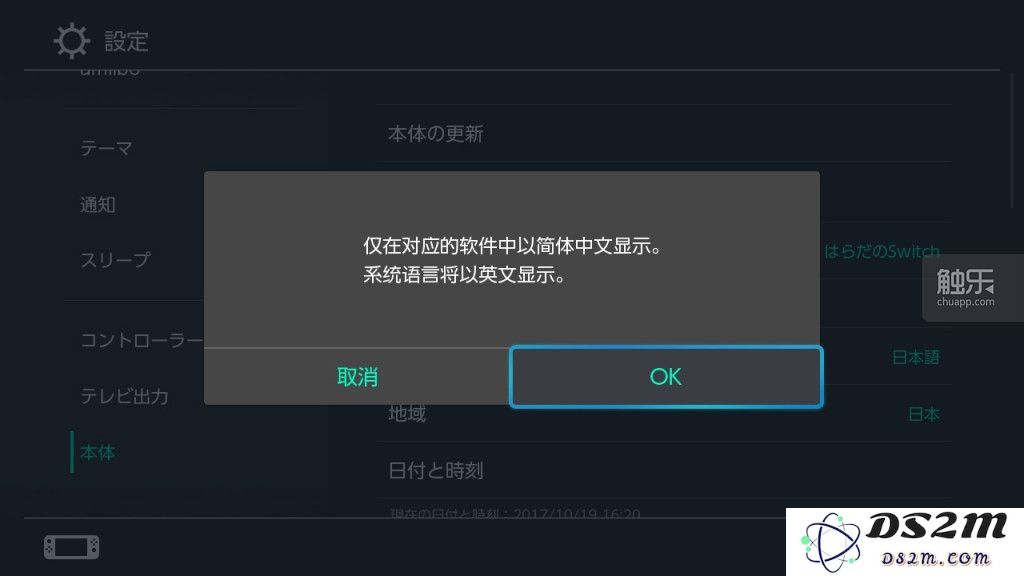Open コントローラー sidebar entry

(142, 340)
